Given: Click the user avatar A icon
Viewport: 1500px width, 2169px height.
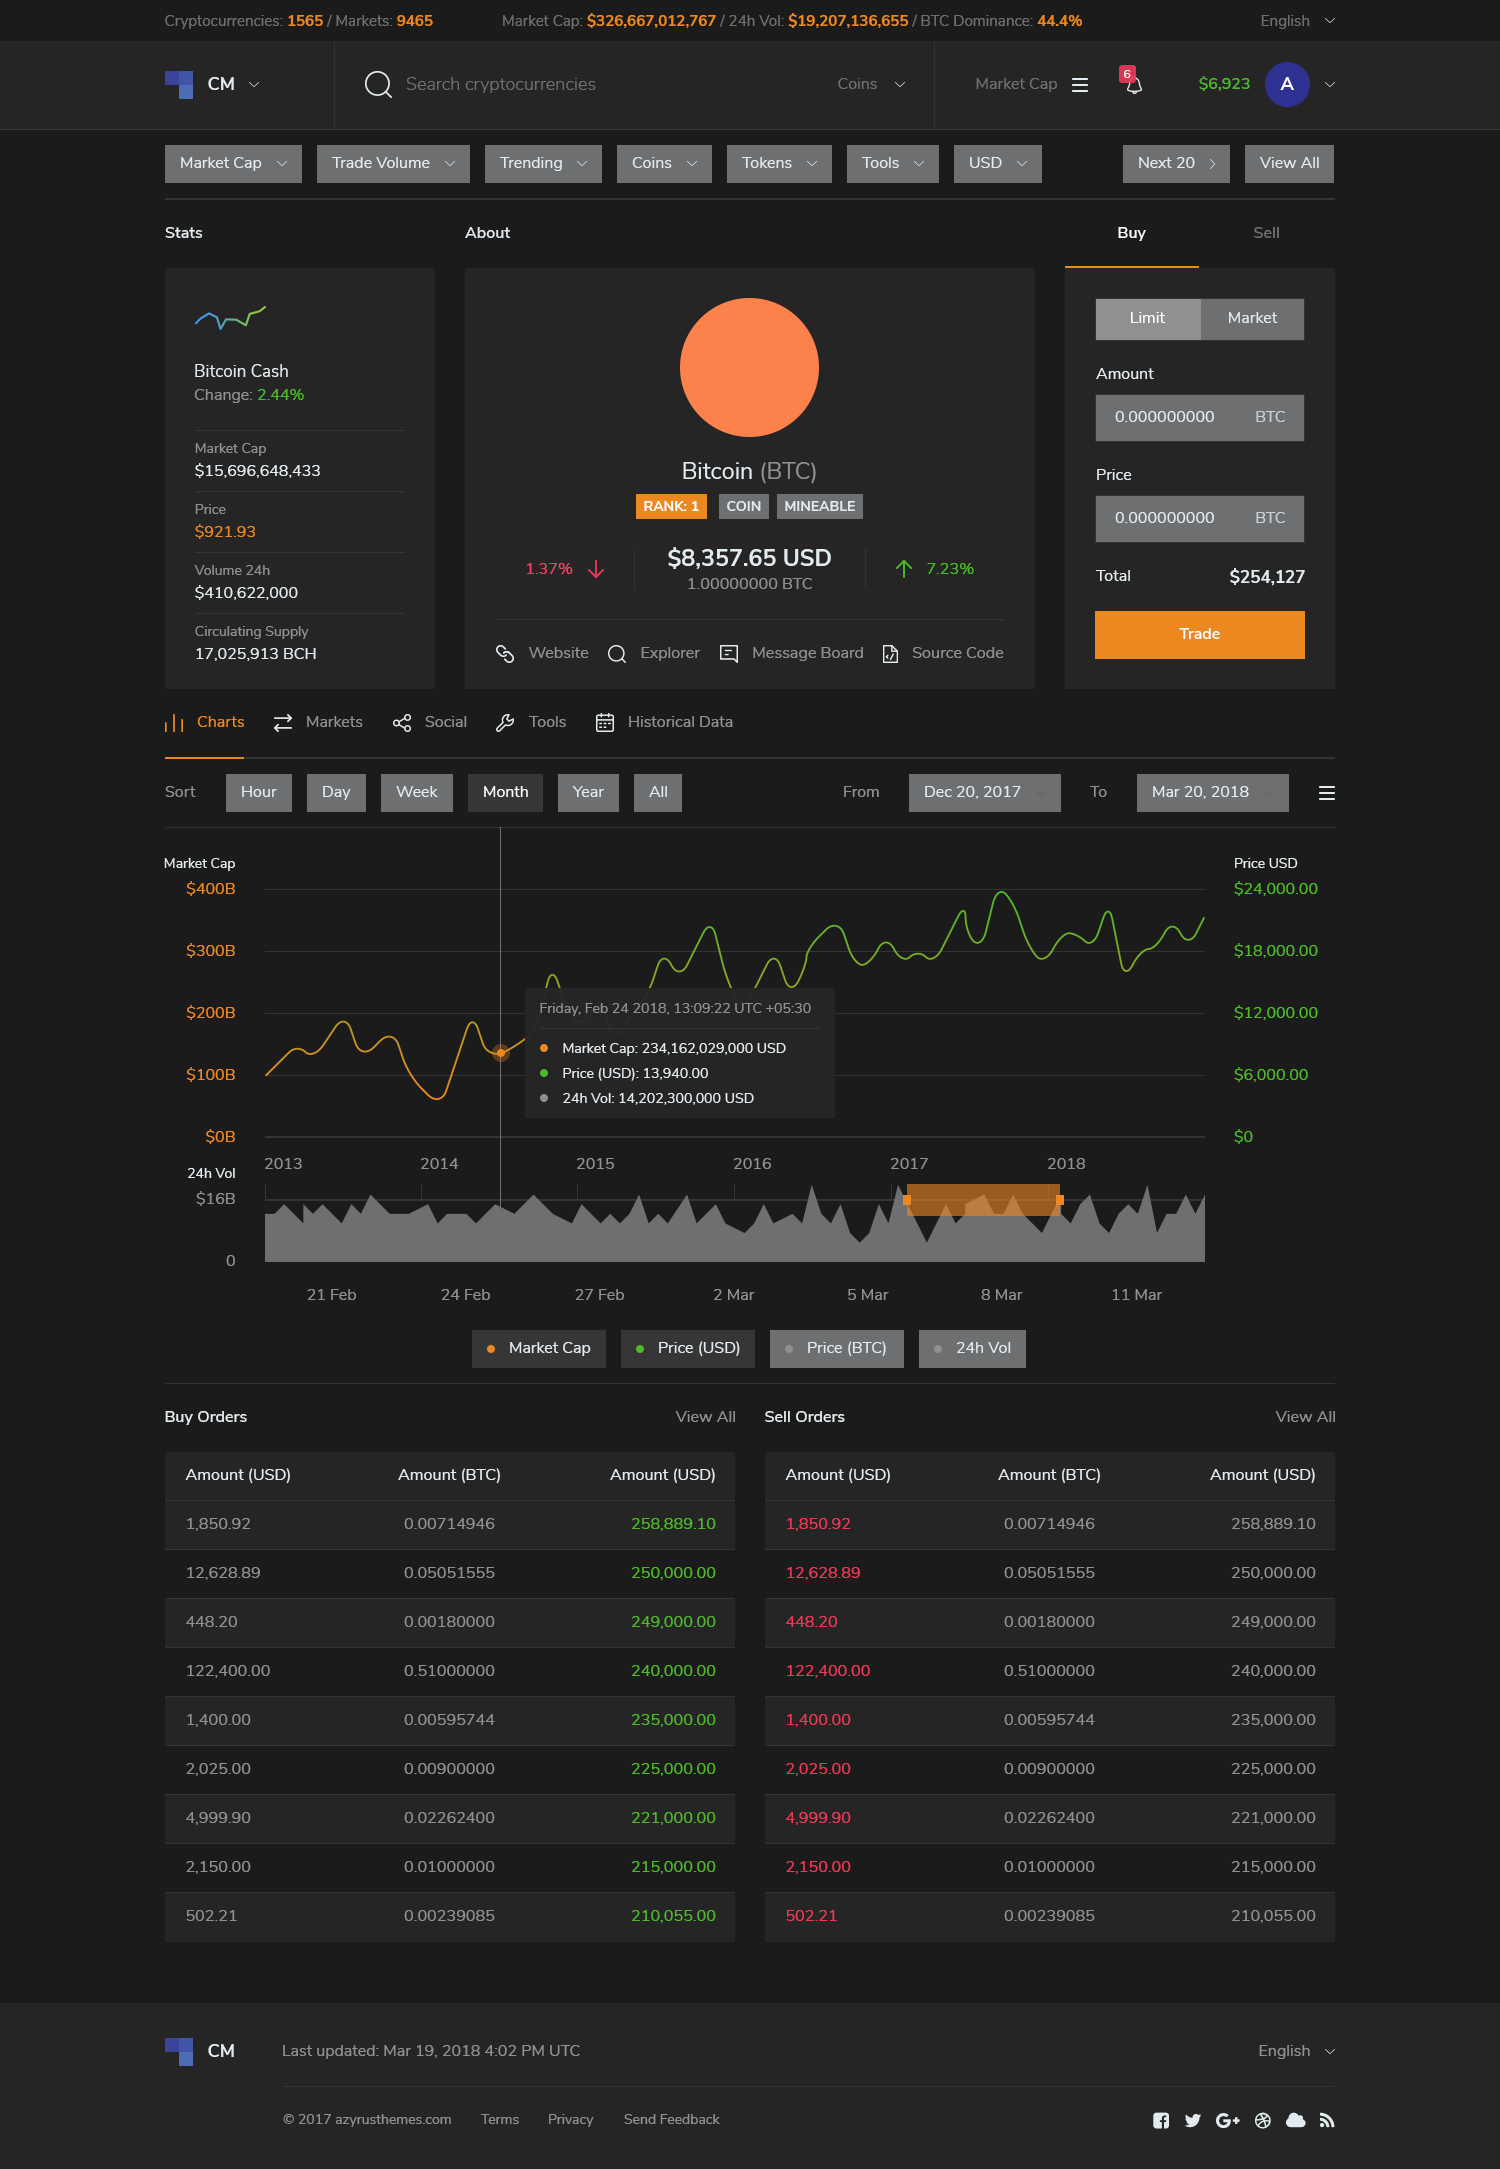Looking at the screenshot, I should click(x=1287, y=84).
